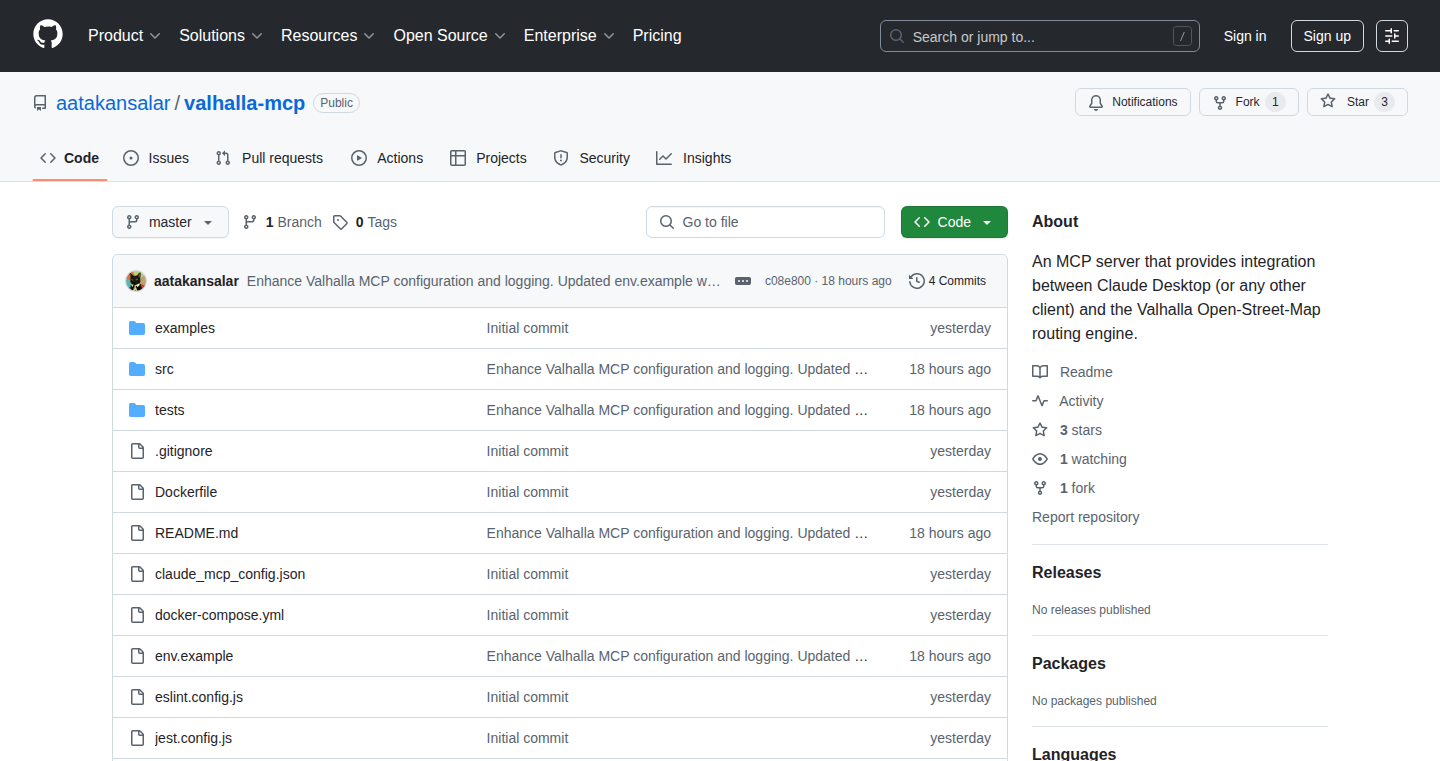Screen dimensions: 1440x761
Task: Click the Notifications bell icon
Action: pyautogui.click(x=1096, y=102)
